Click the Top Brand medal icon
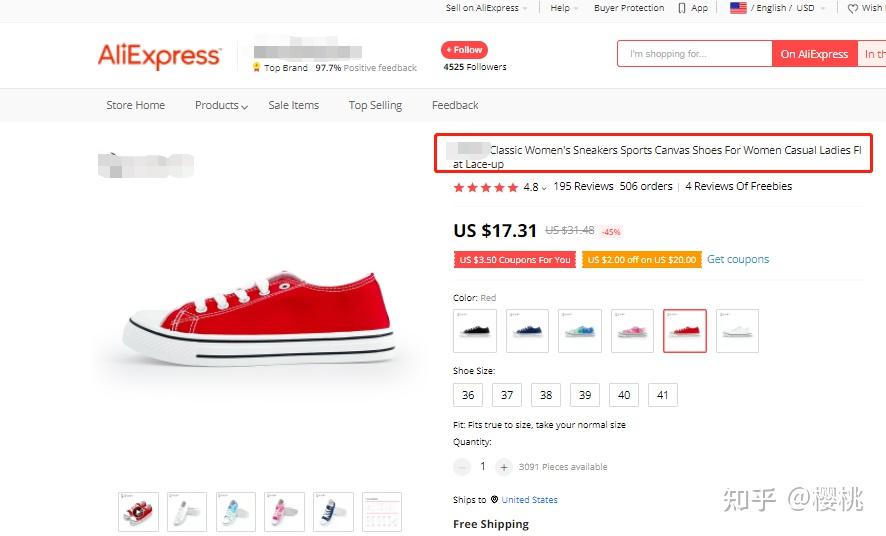 pyautogui.click(x=257, y=67)
